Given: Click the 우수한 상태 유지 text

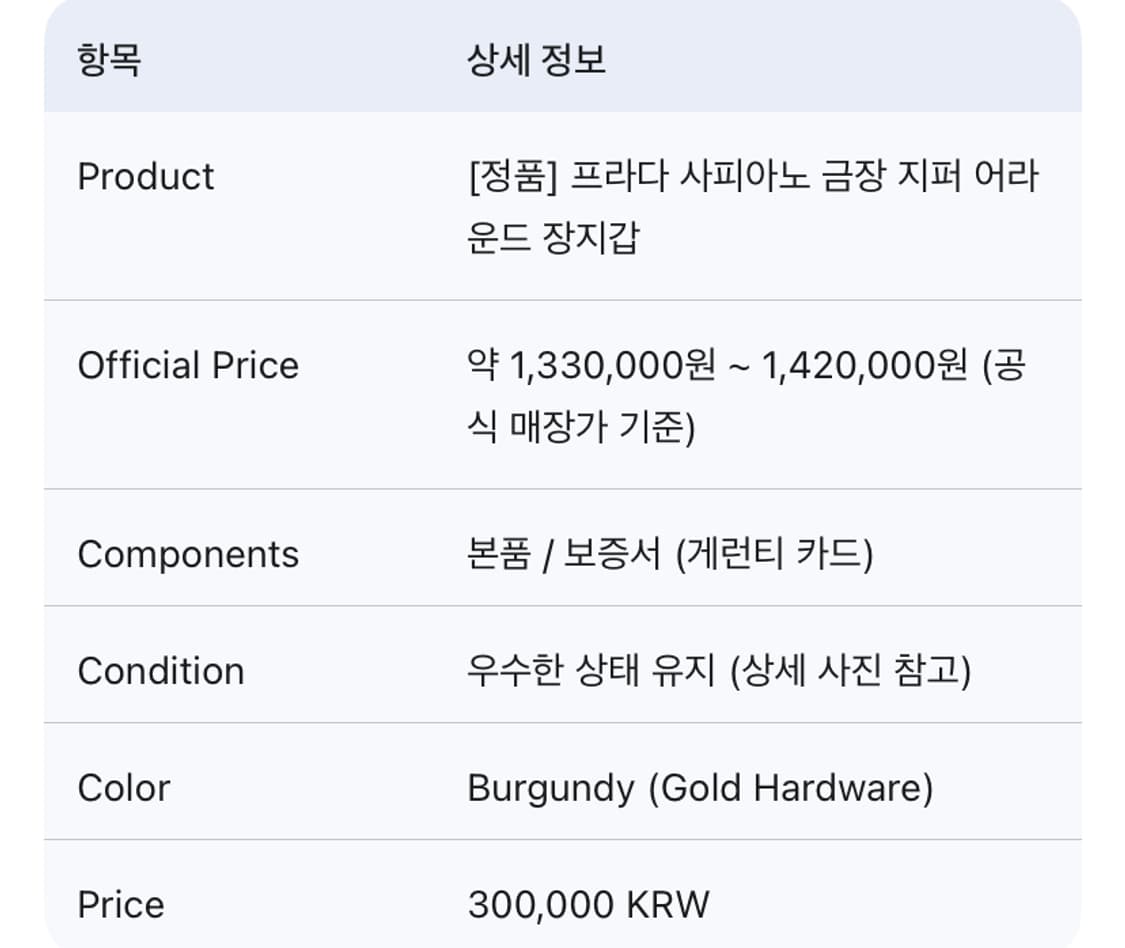Looking at the screenshot, I should 591,671.
